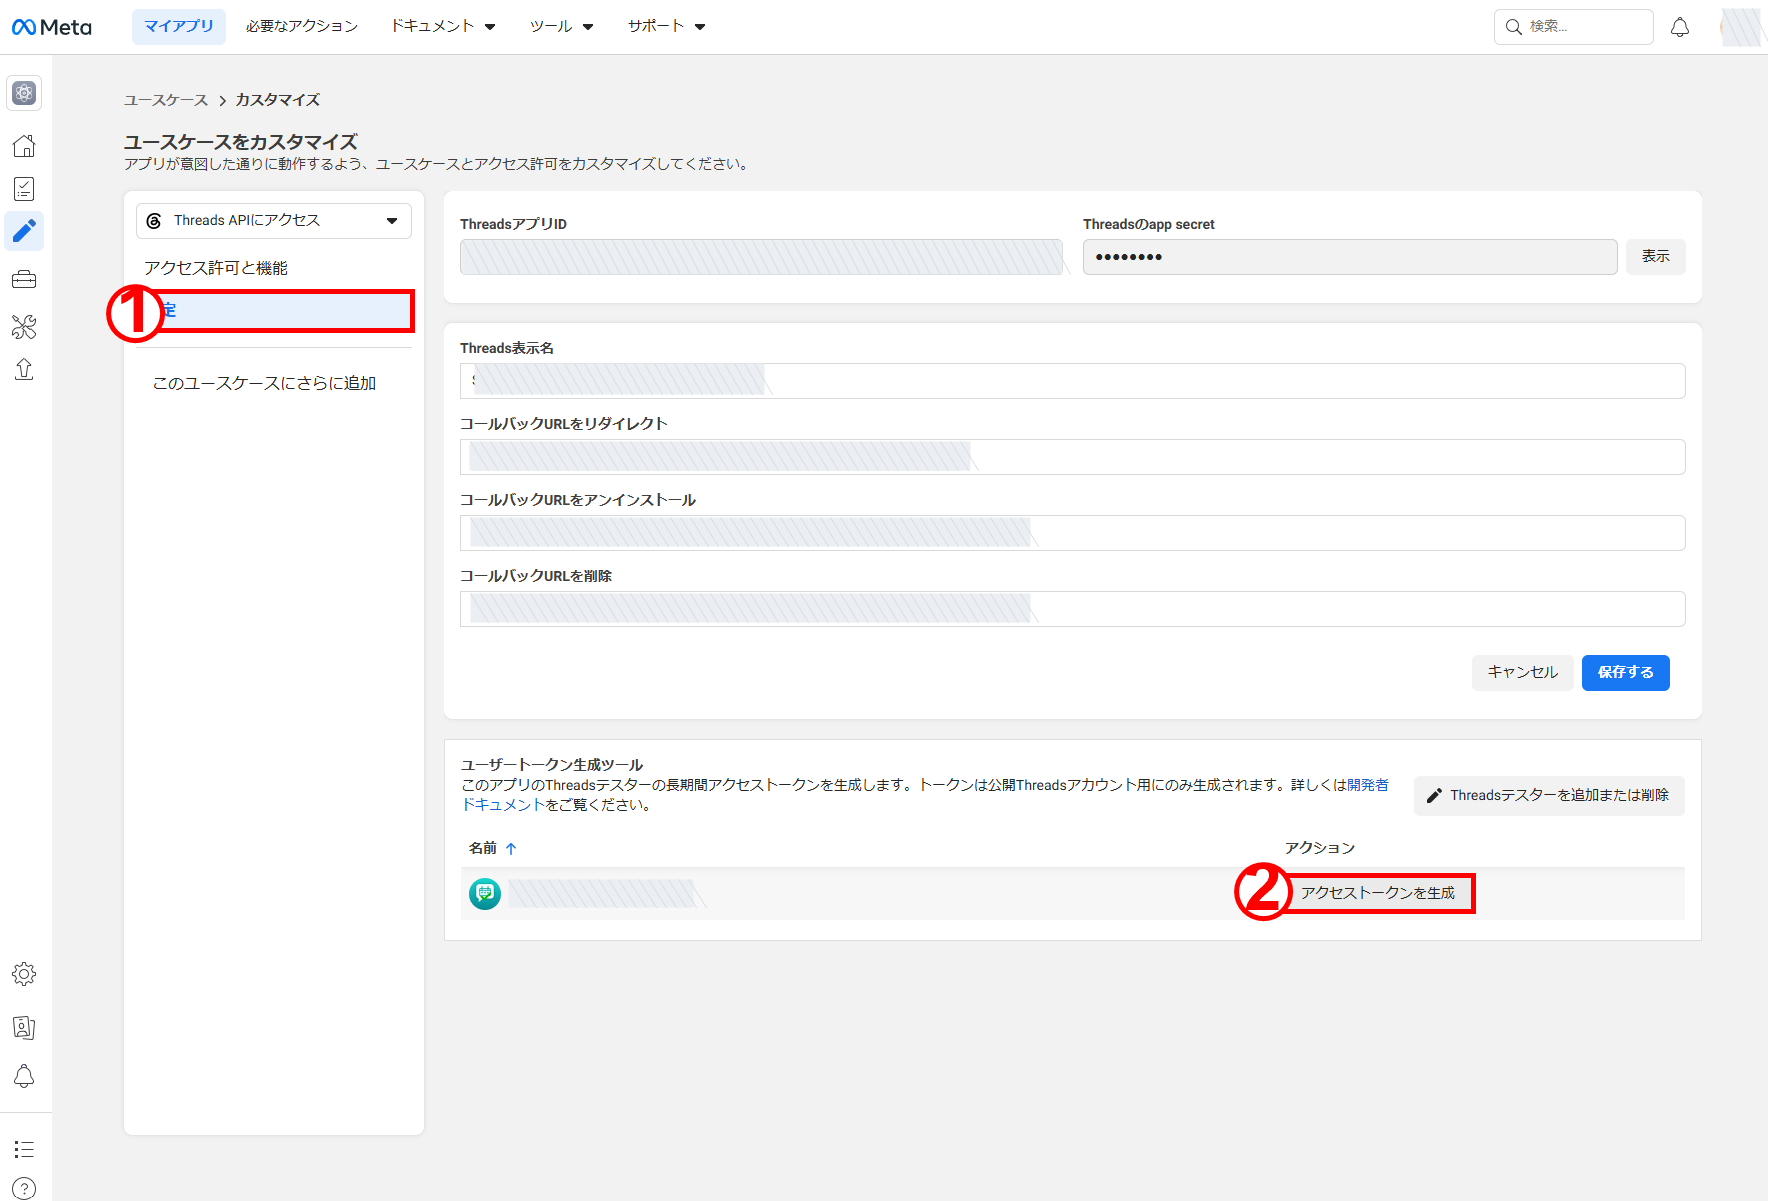Open 必要なアクション in top menu
Viewport: 1768px width, 1201px height.
pos(302,27)
